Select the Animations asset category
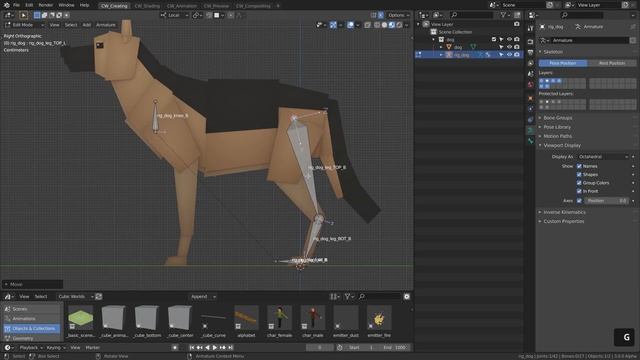The height and width of the screenshot is (360, 640). 32,319
